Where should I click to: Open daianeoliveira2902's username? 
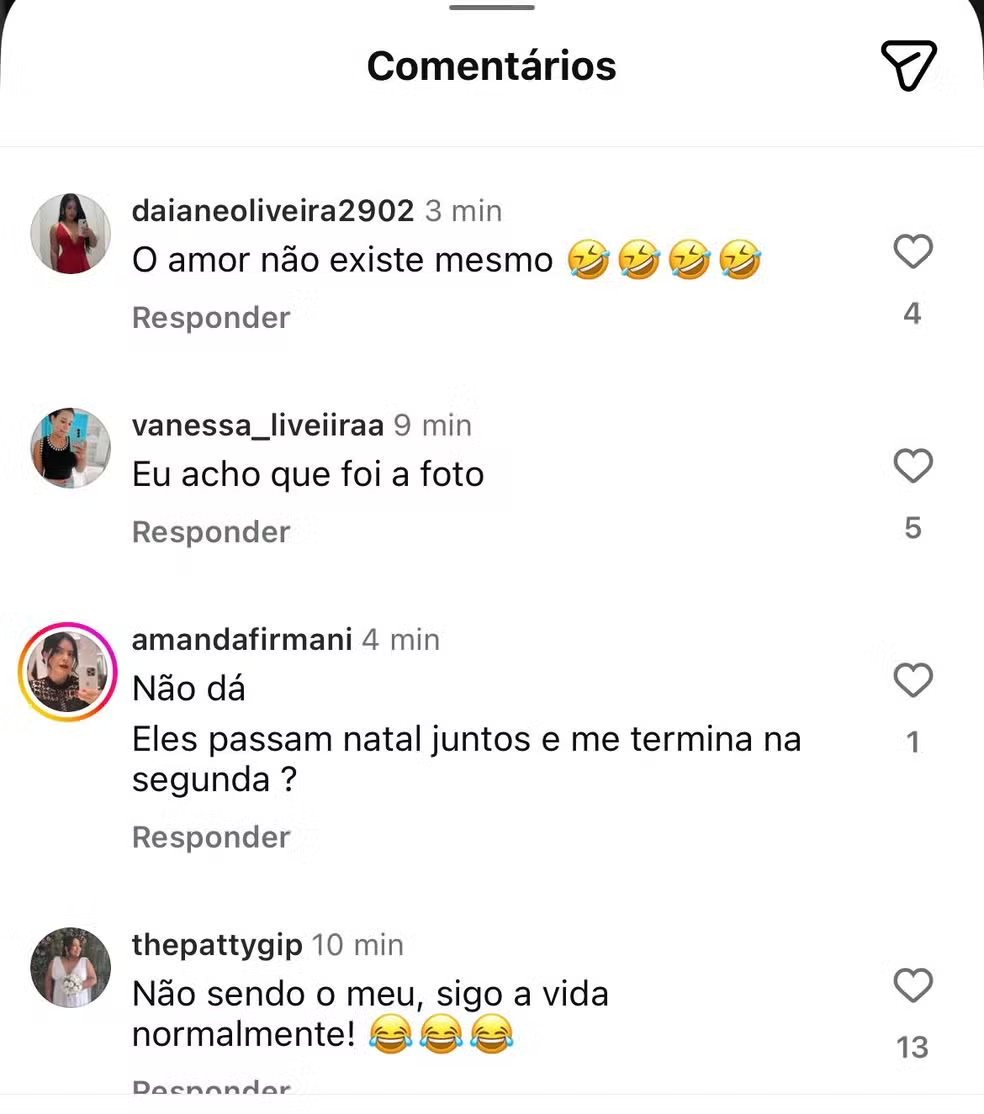272,211
